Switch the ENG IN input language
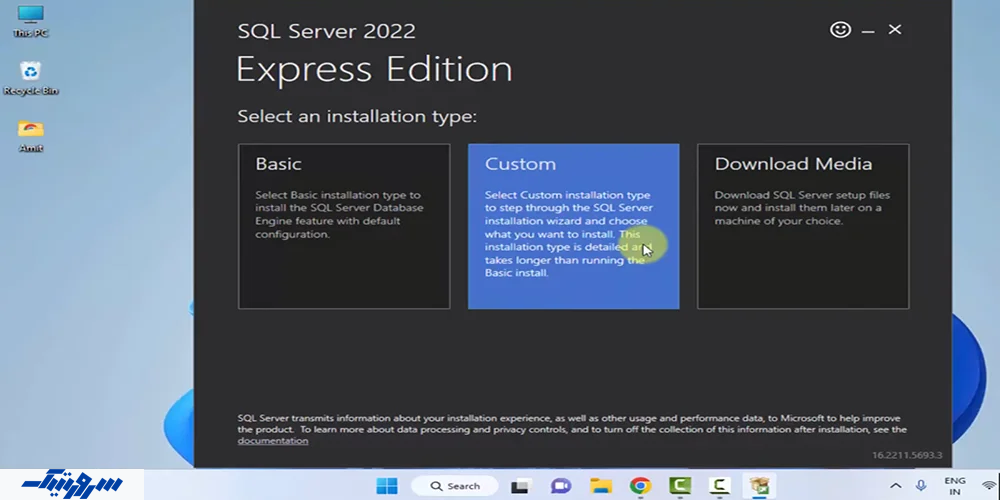Viewport: 1000px width, 500px height. point(955,486)
